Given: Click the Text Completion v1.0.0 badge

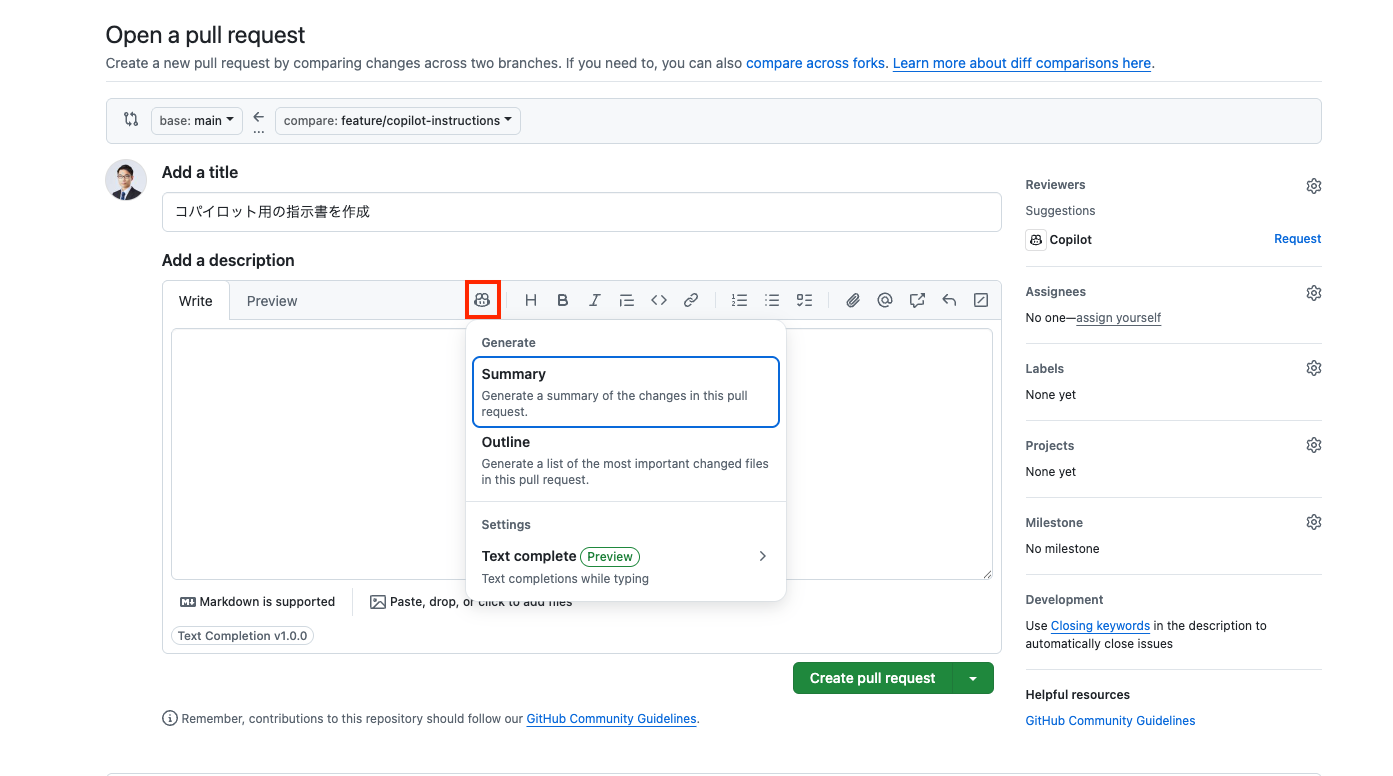Looking at the screenshot, I should (242, 636).
